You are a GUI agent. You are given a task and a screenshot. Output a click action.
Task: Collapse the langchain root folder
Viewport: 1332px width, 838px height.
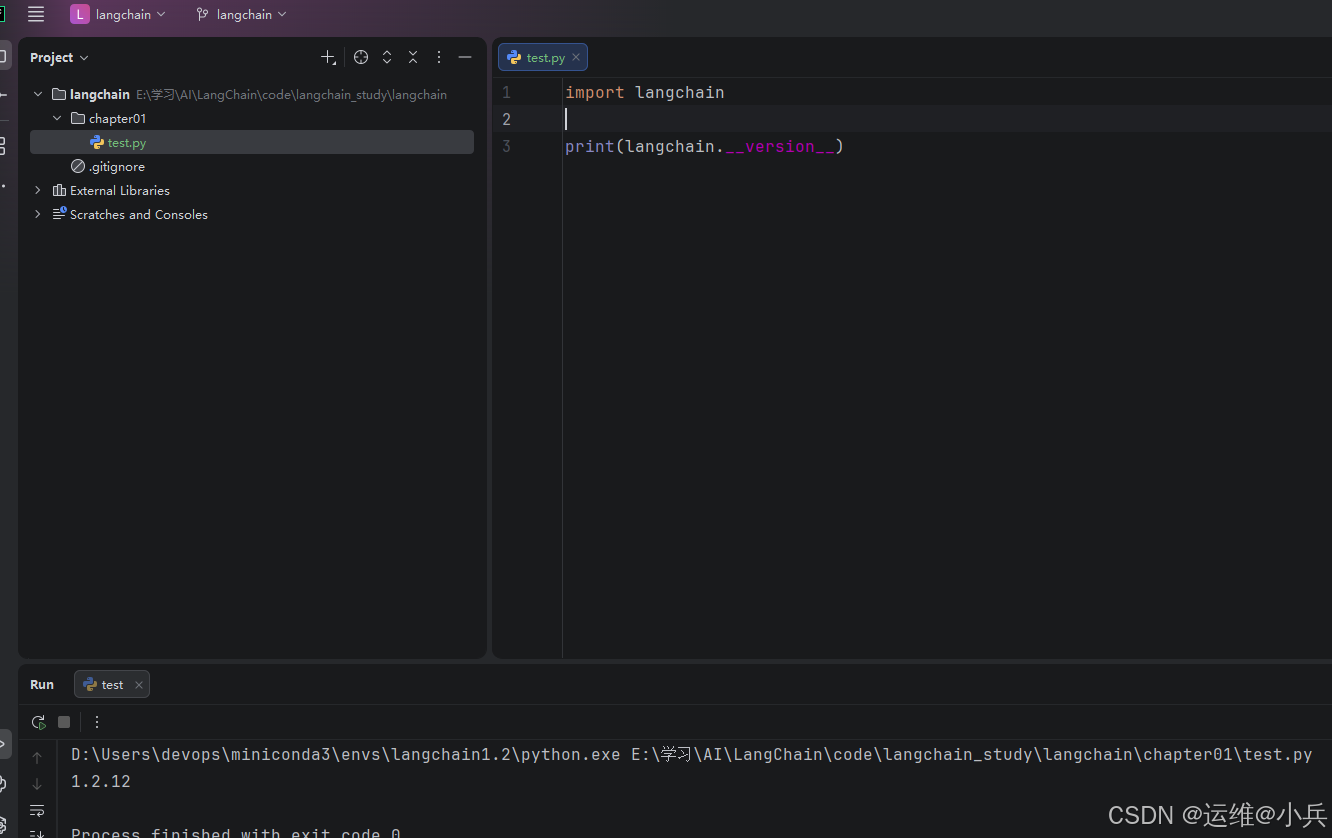click(x=38, y=94)
